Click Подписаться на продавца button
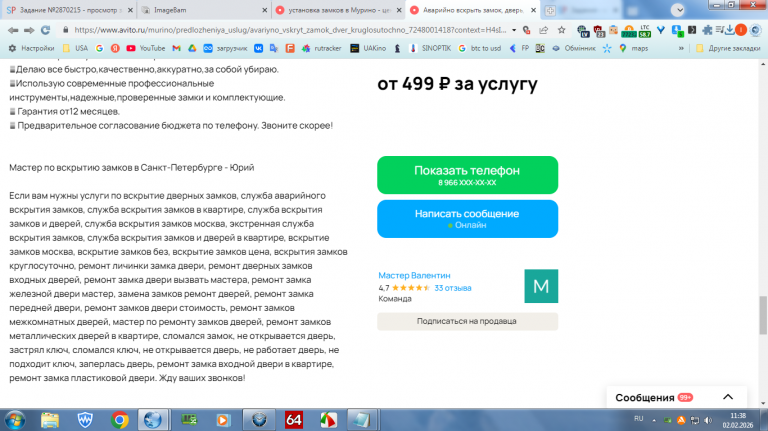Image resolution: width=768 pixels, height=431 pixels. click(467, 321)
